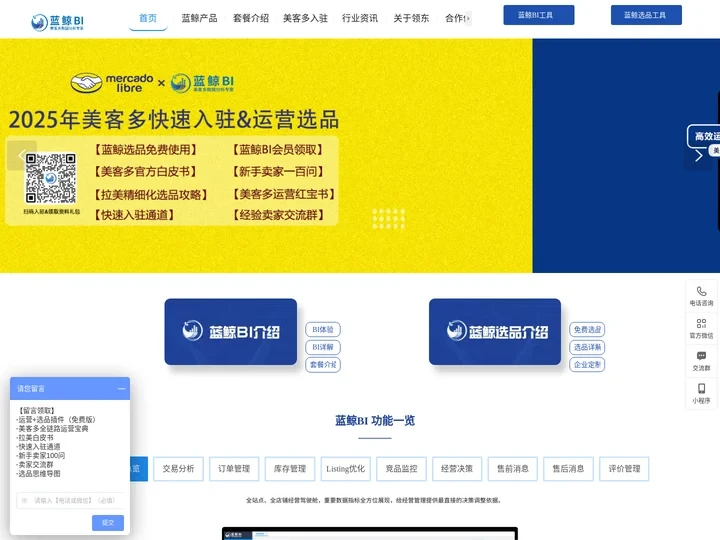Click the 套餐介绍 pill beside BI card

(x=323, y=365)
